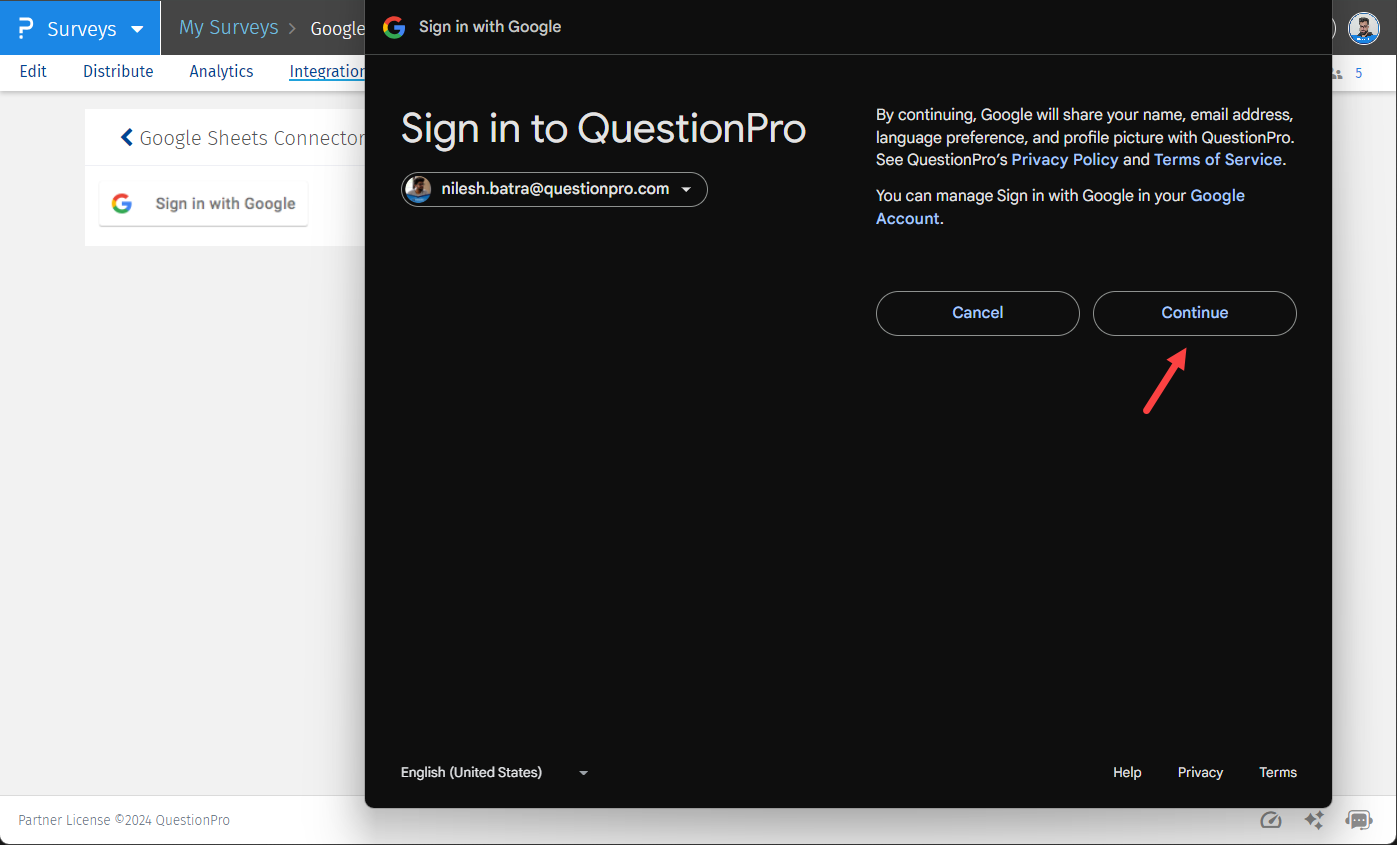This screenshot has width=1397, height=845.
Task: Click the Google Sheets Connector heading text
Action: tap(251, 138)
